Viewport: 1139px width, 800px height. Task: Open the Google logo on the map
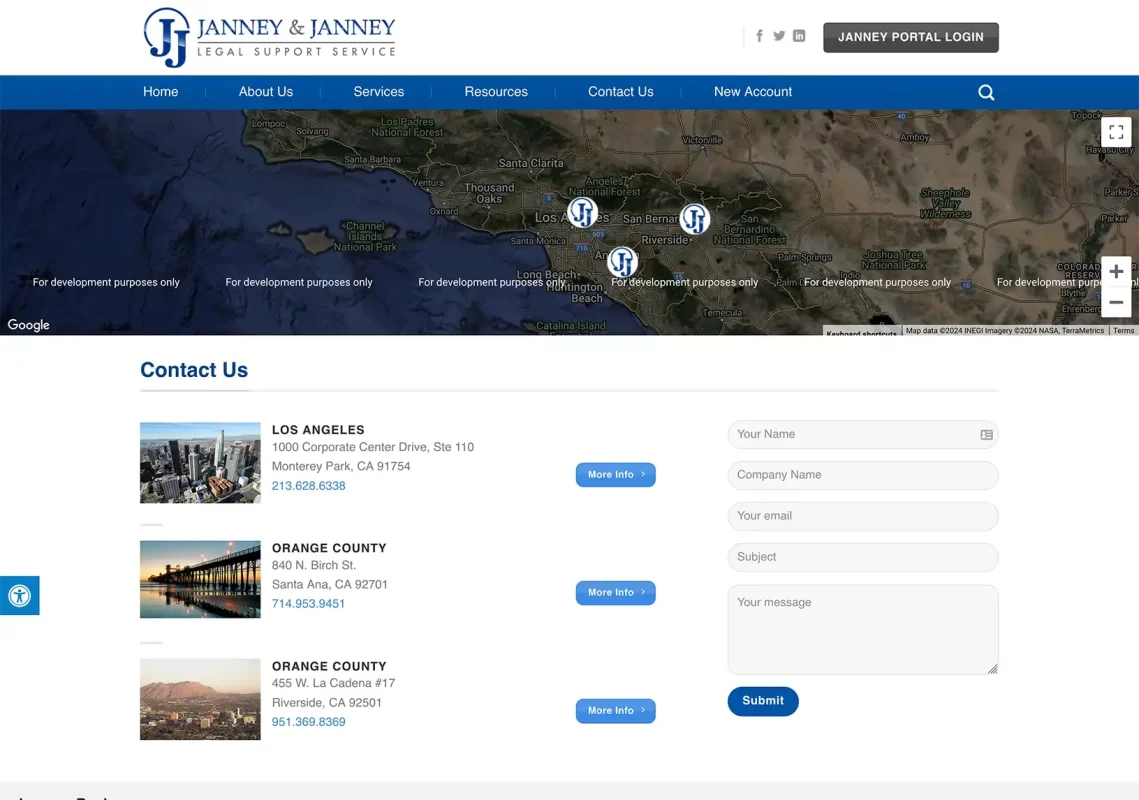click(x=28, y=325)
